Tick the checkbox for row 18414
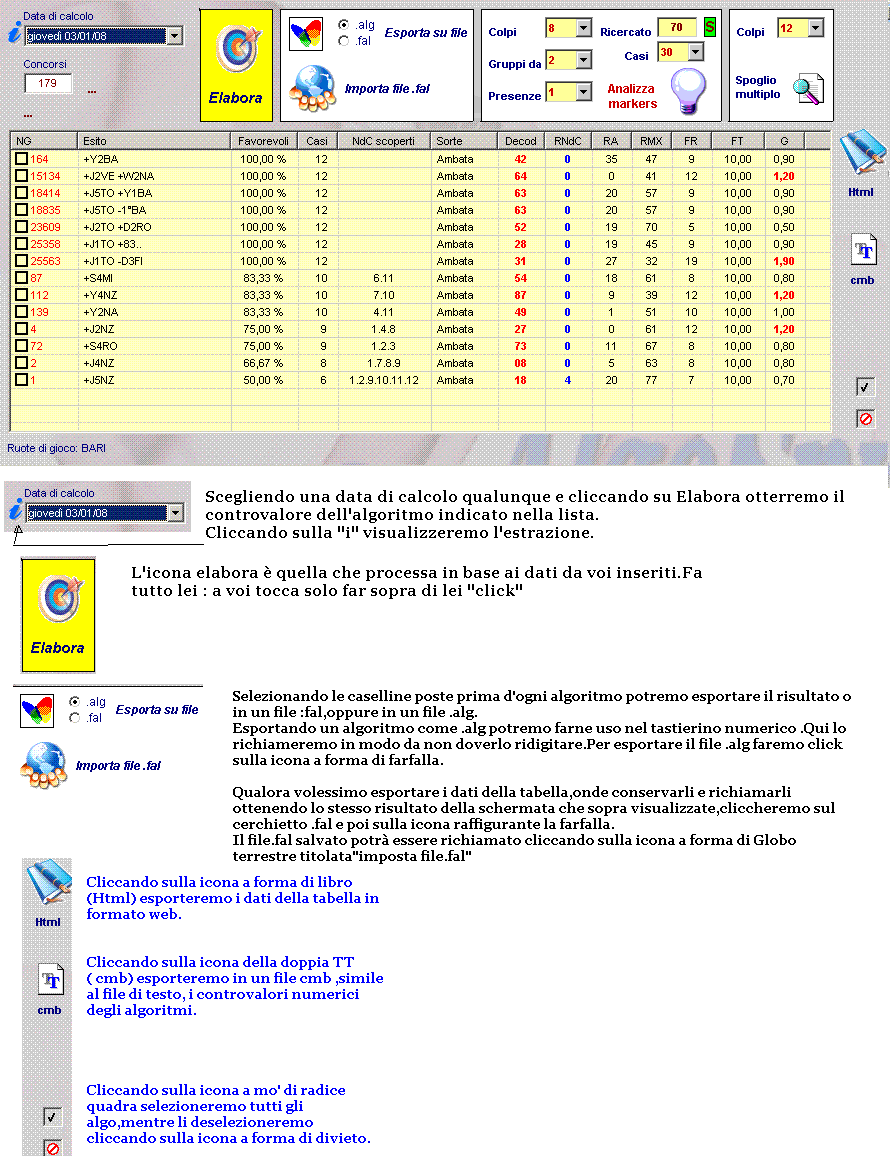The height and width of the screenshot is (1159, 890). (21, 192)
